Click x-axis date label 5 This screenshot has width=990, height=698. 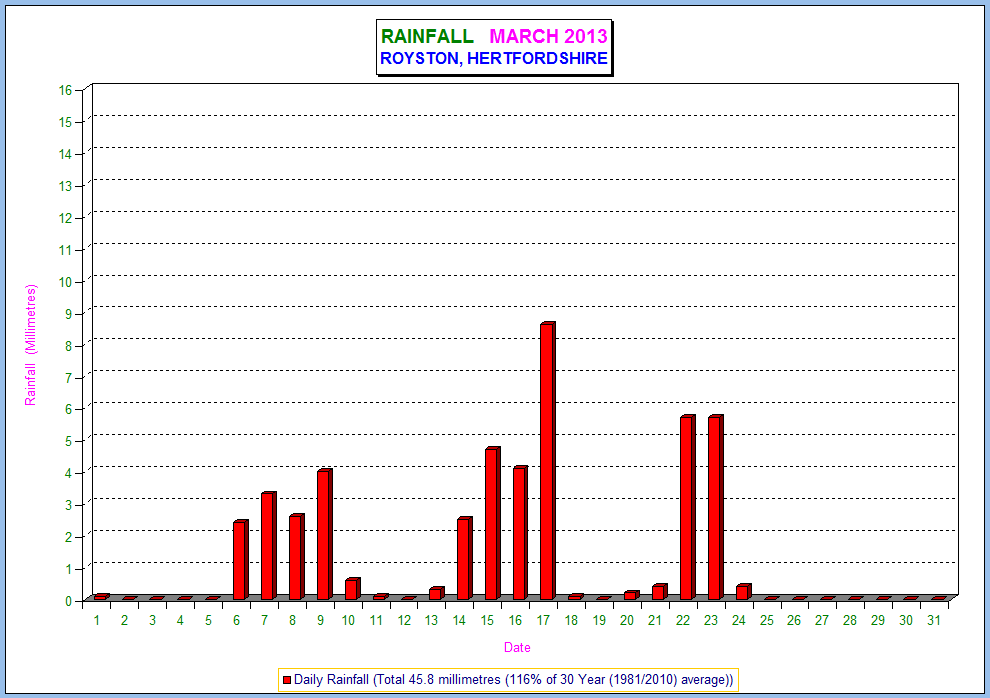[x=208, y=620]
